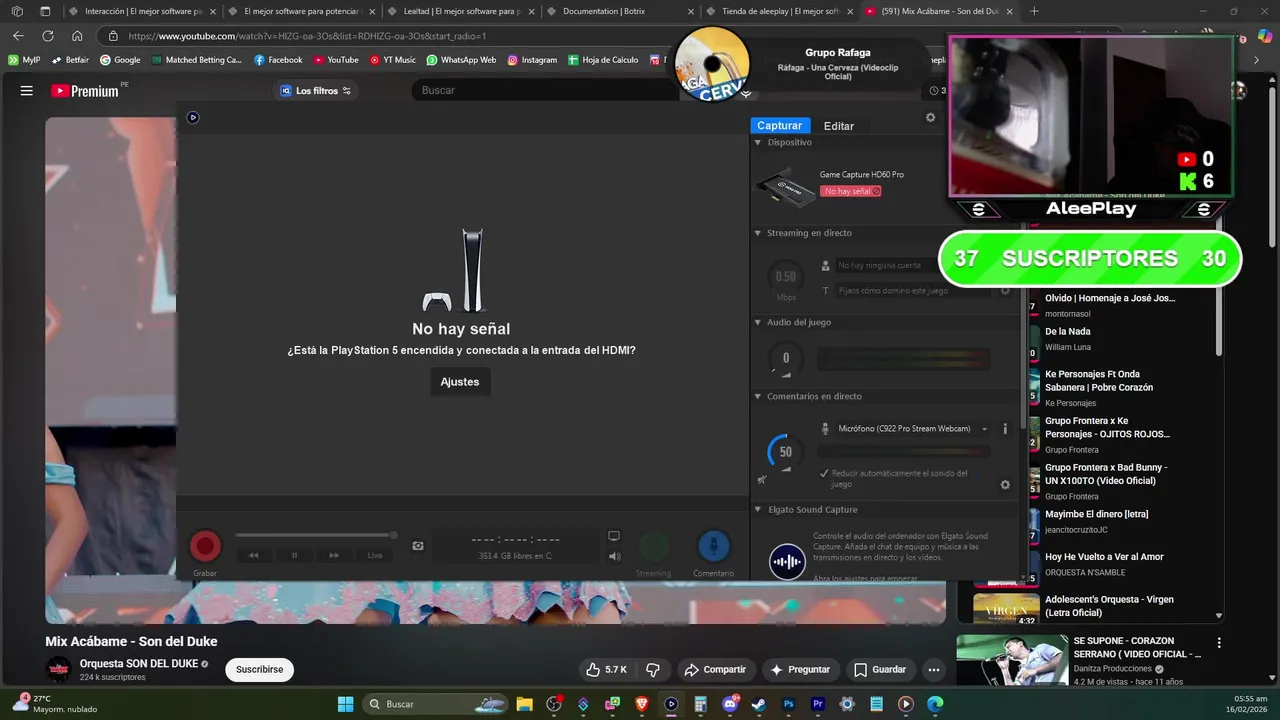Start recording with the red Grabar button

coord(205,546)
